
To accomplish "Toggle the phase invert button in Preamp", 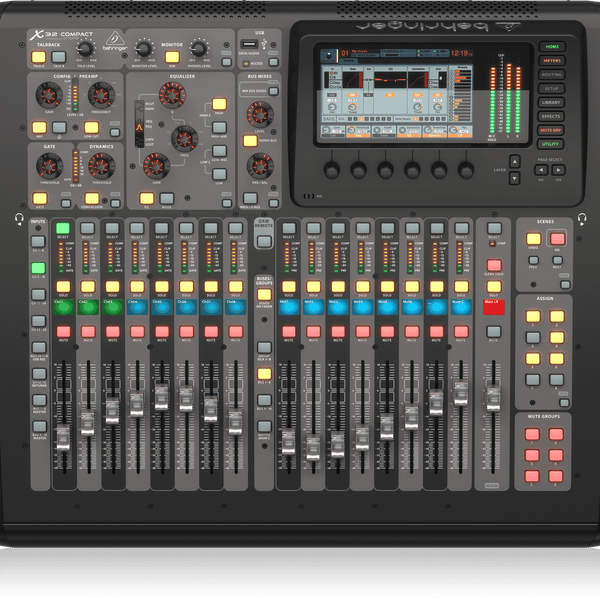I will pyautogui.click(x=59, y=127).
